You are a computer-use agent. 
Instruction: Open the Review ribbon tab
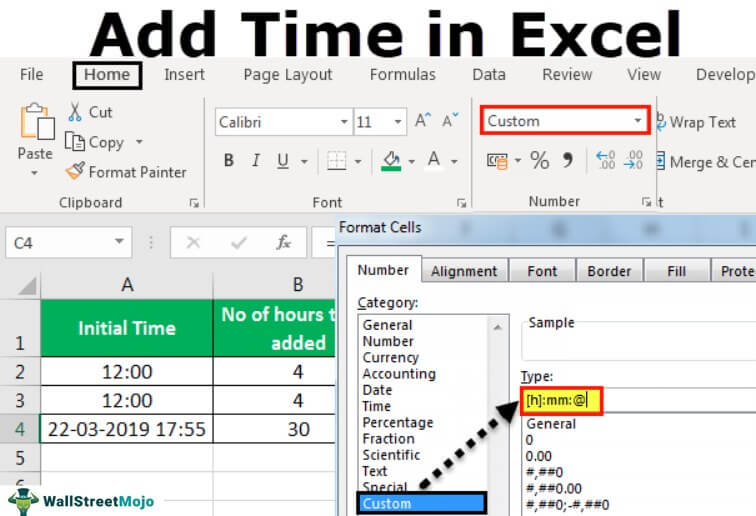(x=567, y=75)
